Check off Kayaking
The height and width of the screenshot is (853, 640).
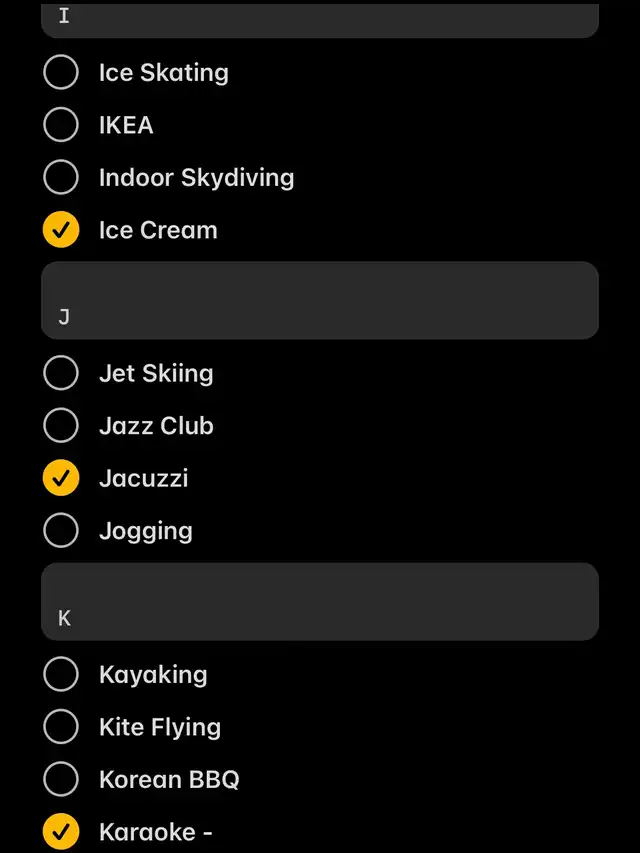[x=61, y=674]
